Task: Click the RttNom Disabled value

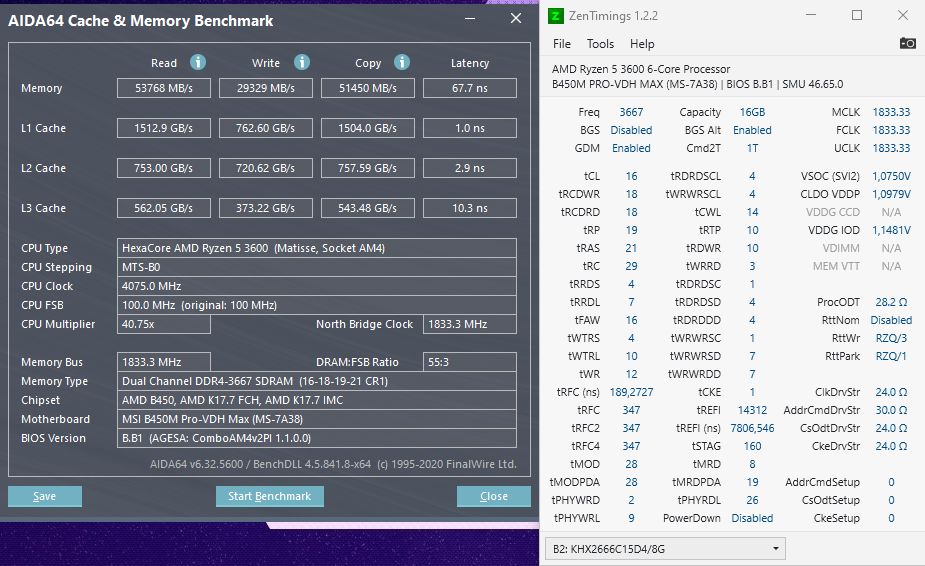Action: coord(891,320)
